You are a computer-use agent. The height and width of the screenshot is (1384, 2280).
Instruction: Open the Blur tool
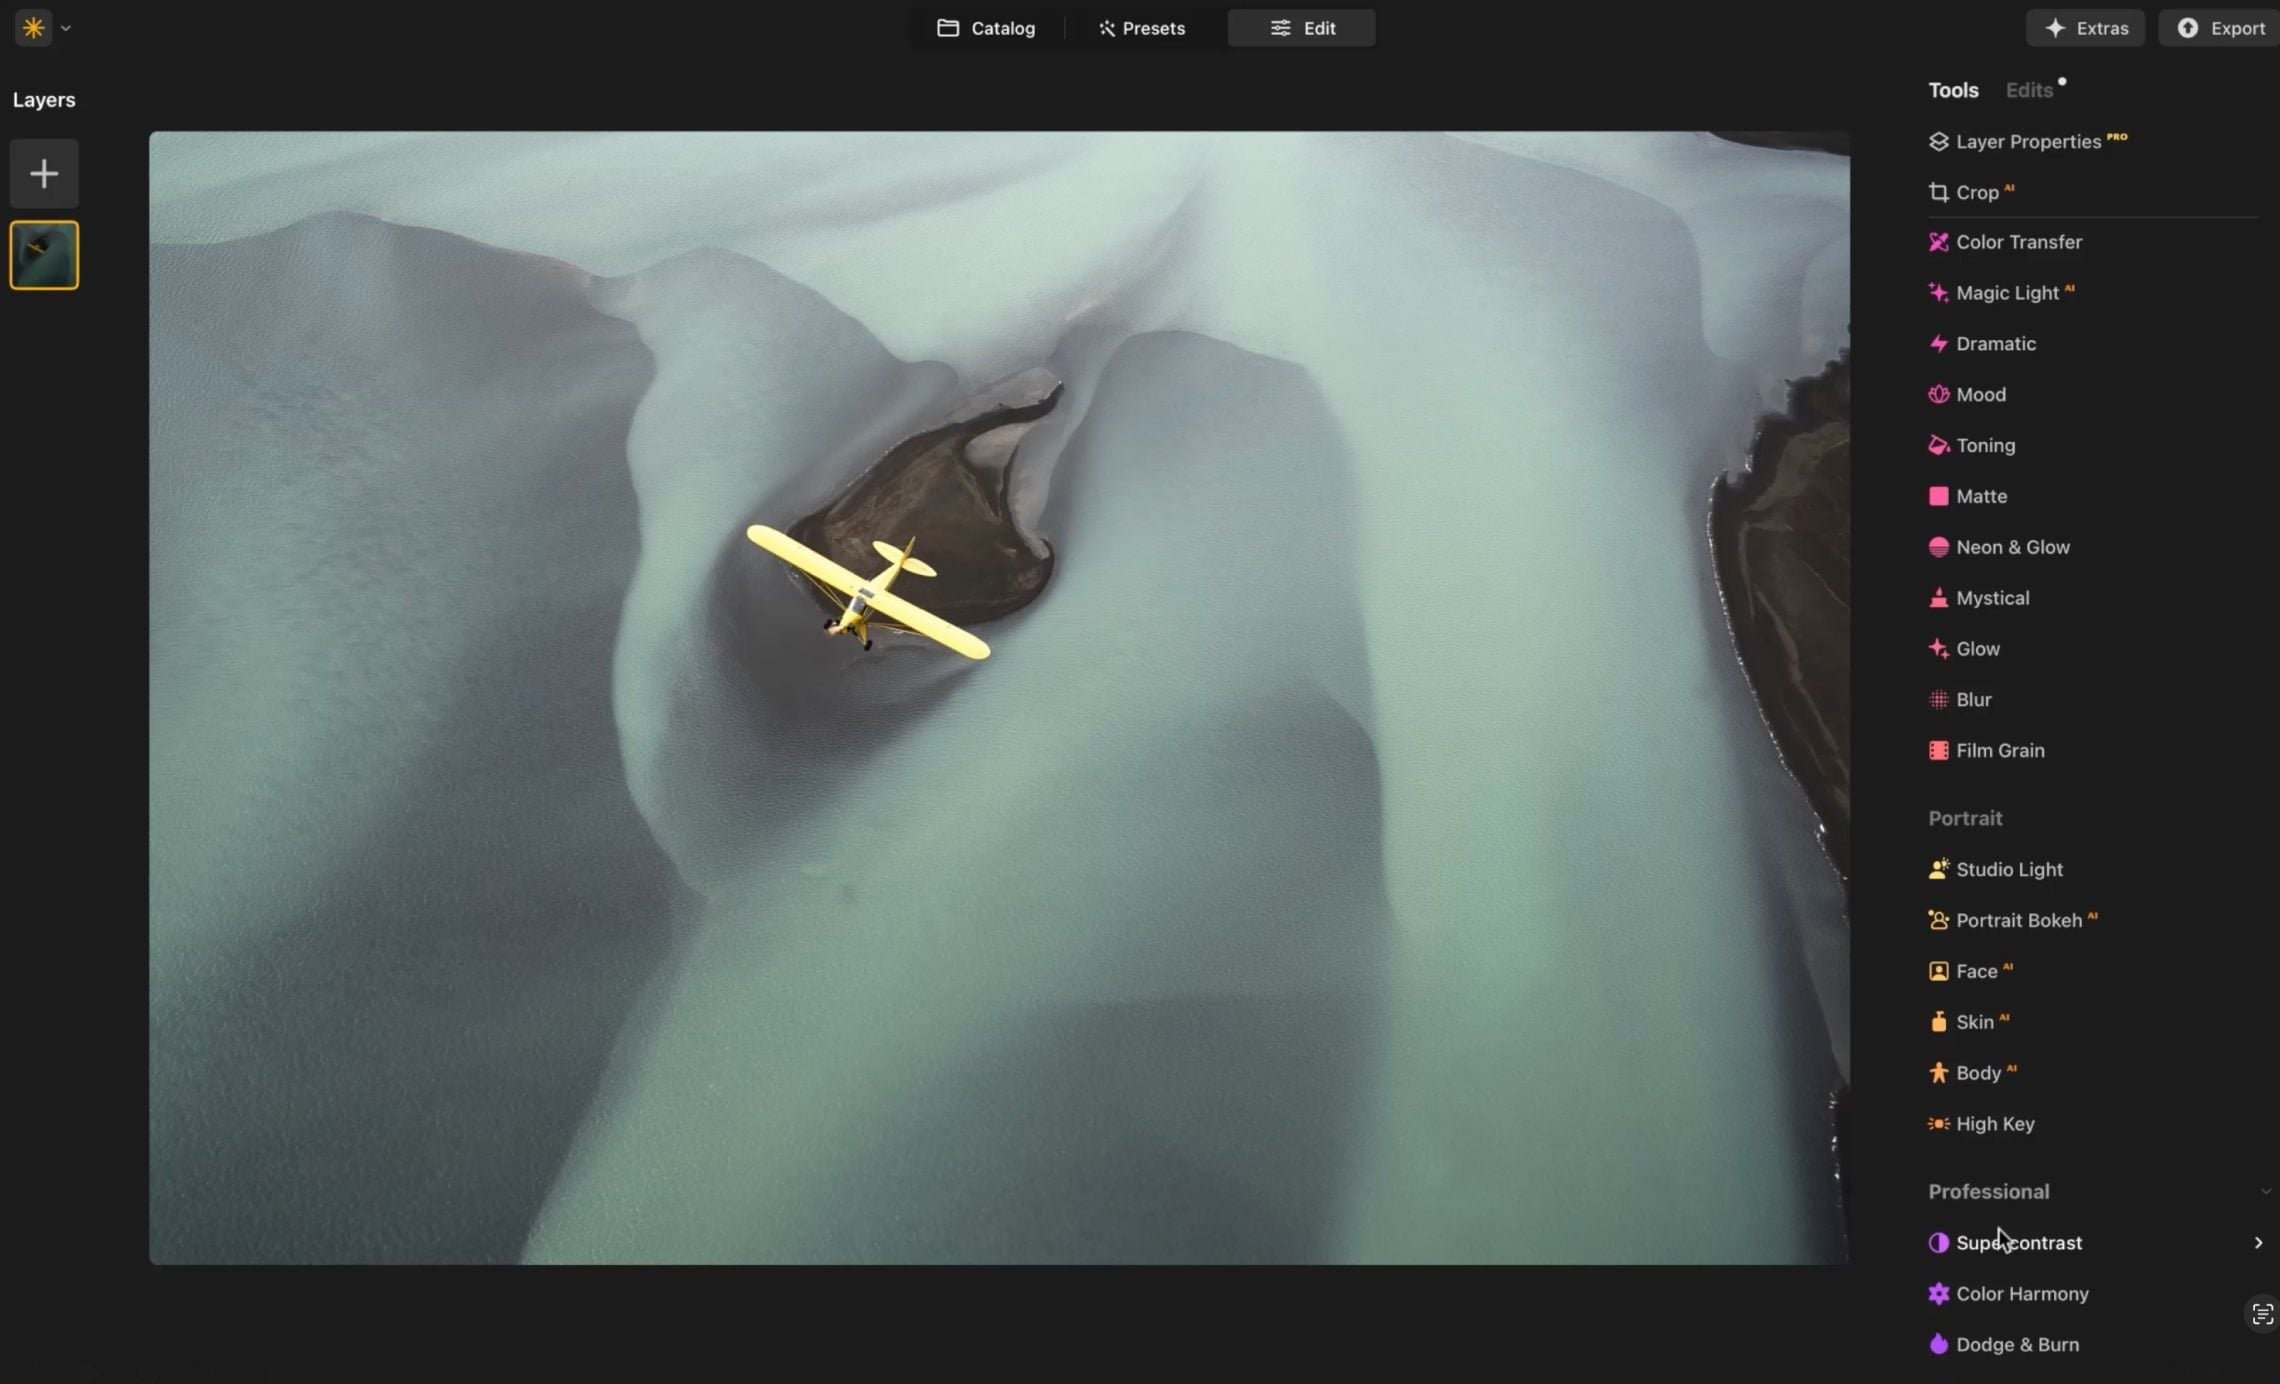point(1960,700)
